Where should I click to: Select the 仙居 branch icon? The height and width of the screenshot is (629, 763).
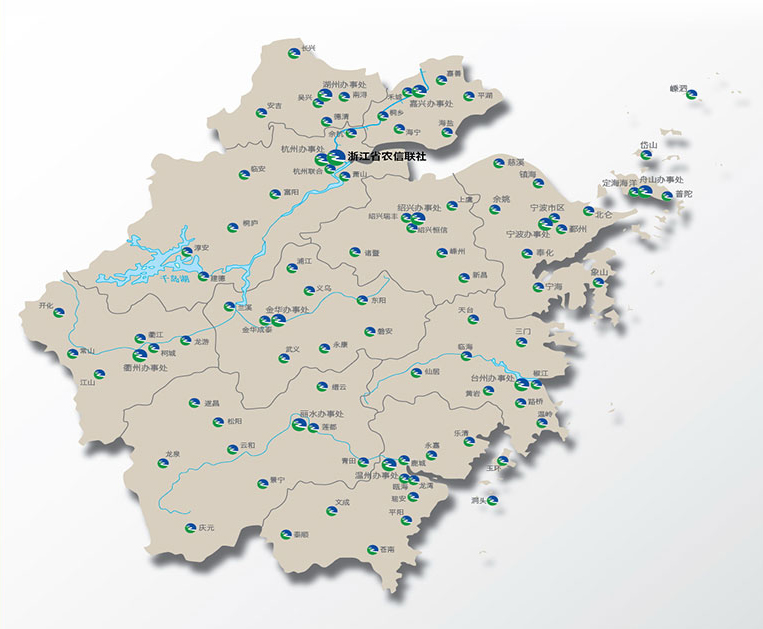[x=416, y=373]
